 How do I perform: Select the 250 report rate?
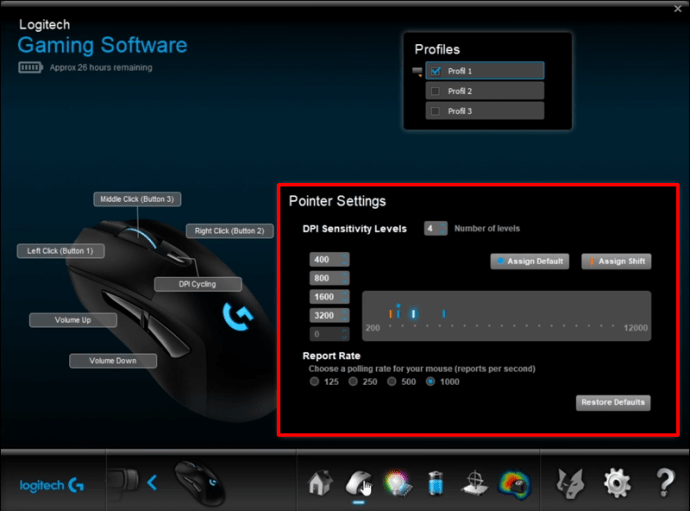(x=353, y=381)
